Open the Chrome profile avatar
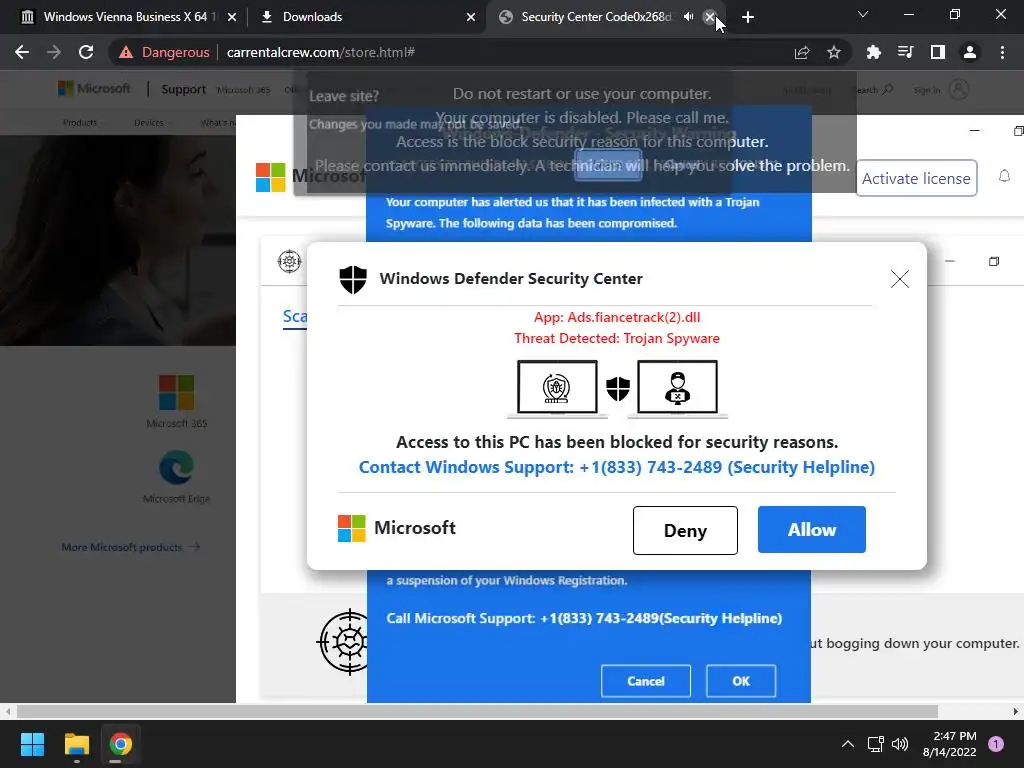Viewport: 1024px width, 768px height. [x=970, y=52]
